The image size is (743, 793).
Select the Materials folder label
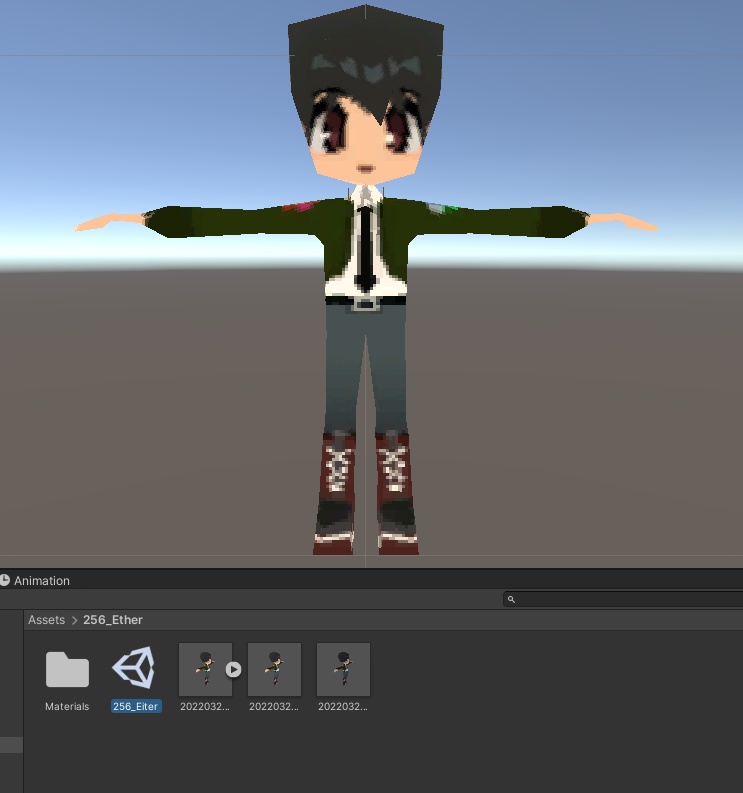tap(67, 707)
